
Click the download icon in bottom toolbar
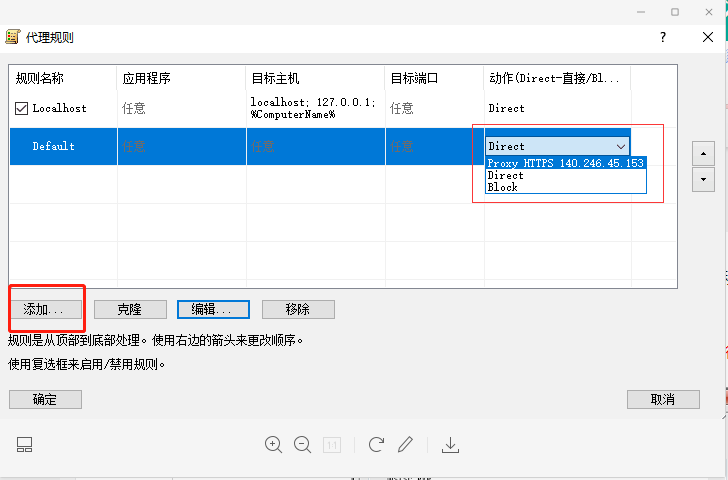tap(450, 444)
